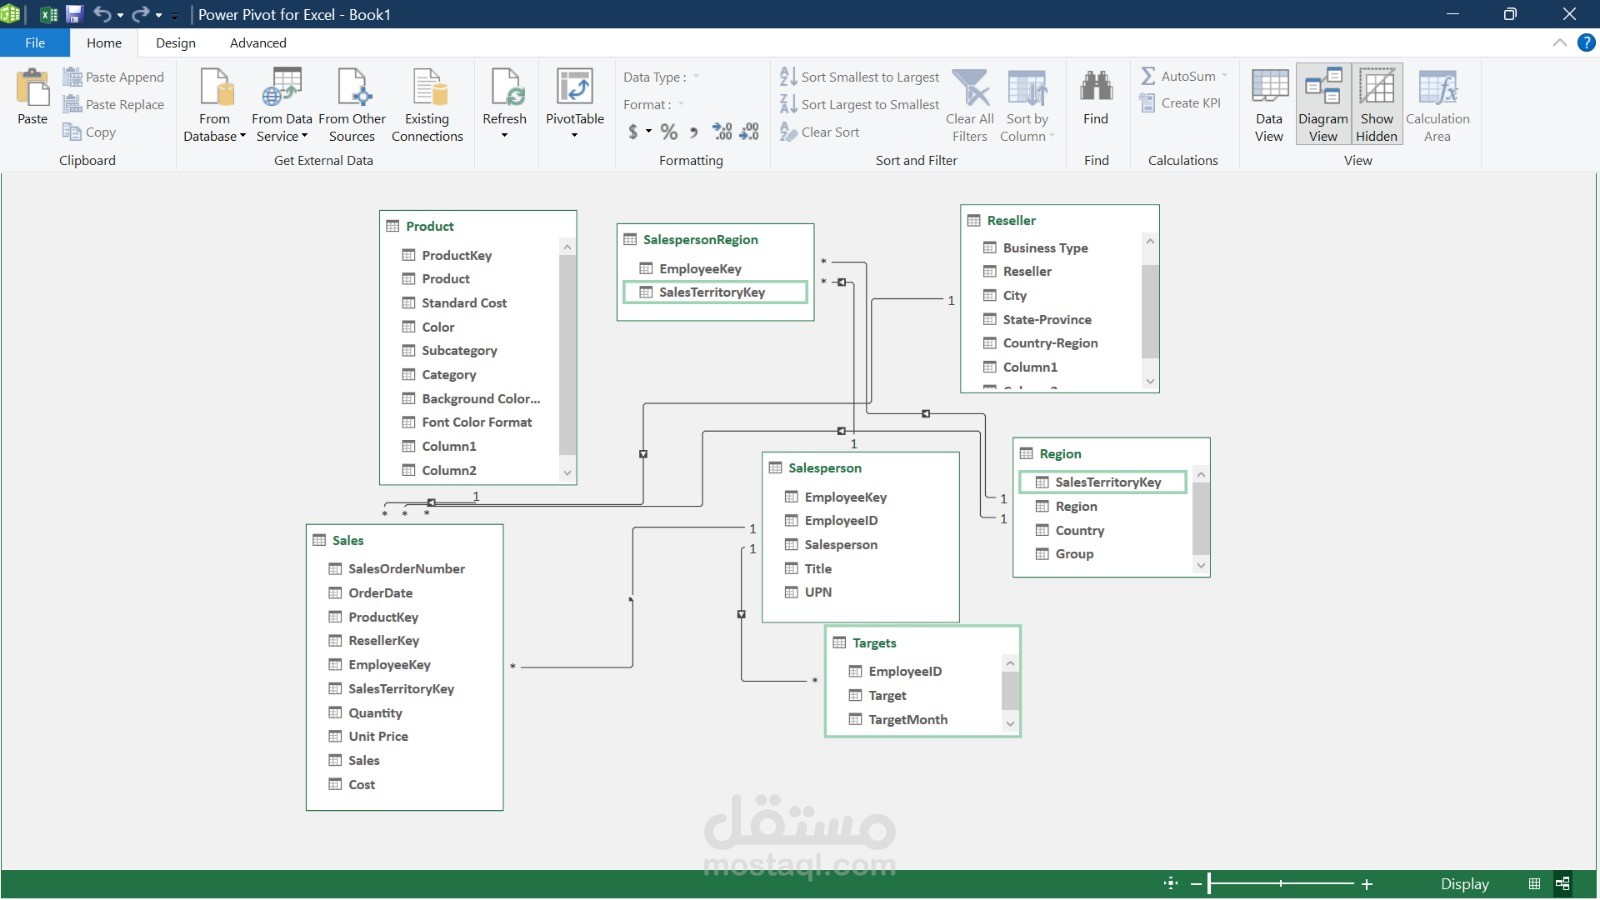This screenshot has width=1600, height=900.
Task: Open Existing Connections
Action: pos(427,105)
